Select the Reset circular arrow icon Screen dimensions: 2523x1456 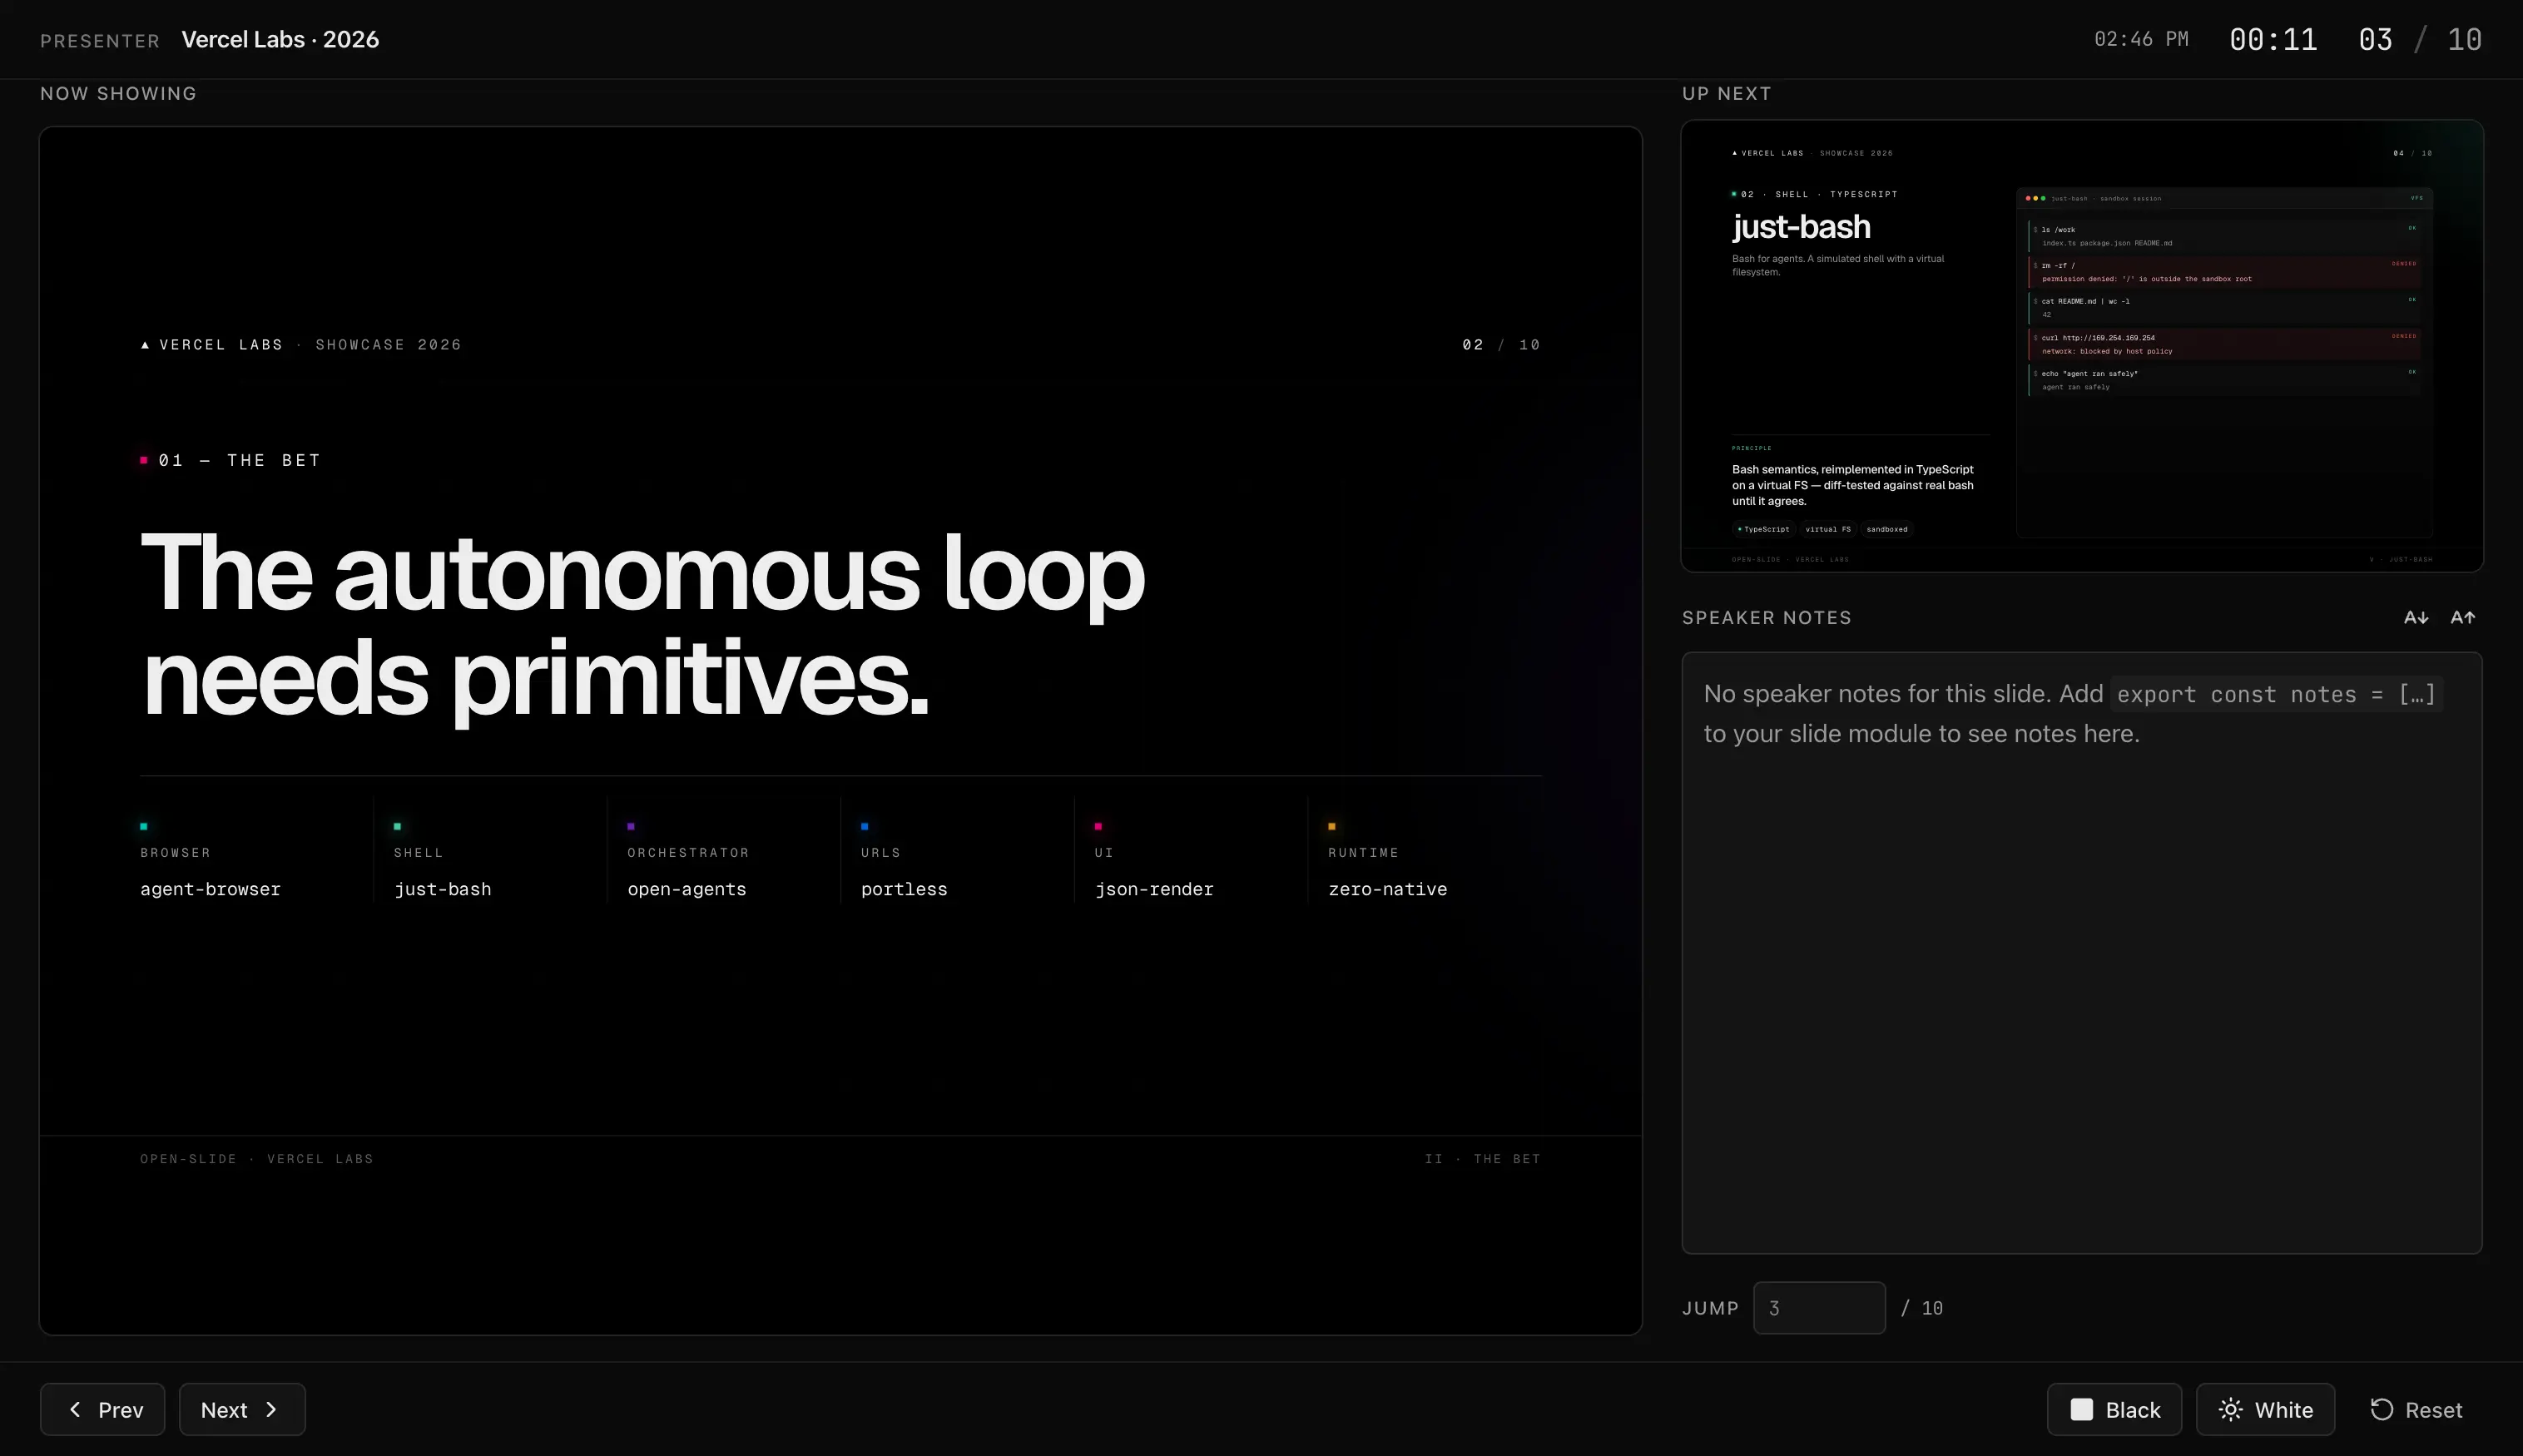coord(2382,1409)
